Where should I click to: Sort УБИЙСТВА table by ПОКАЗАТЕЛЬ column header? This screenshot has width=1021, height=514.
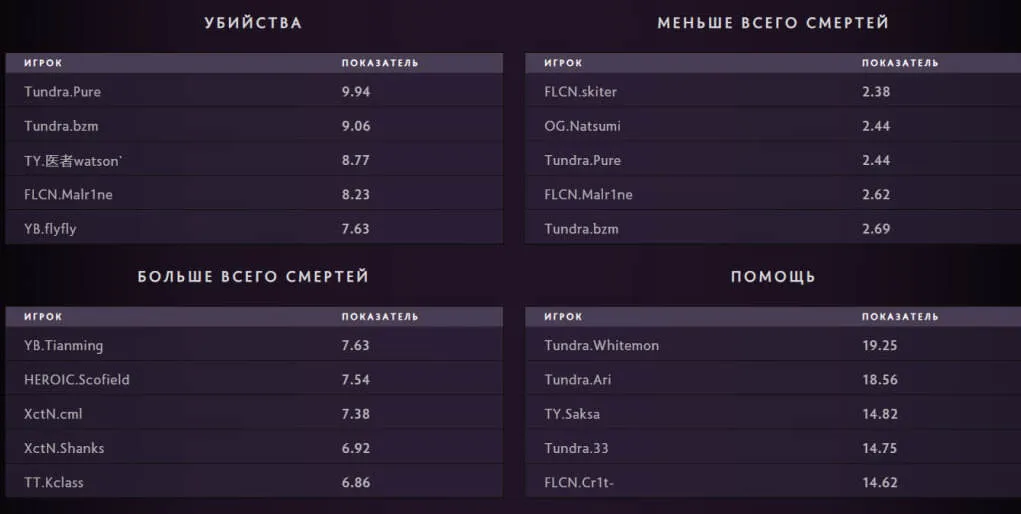coord(380,63)
